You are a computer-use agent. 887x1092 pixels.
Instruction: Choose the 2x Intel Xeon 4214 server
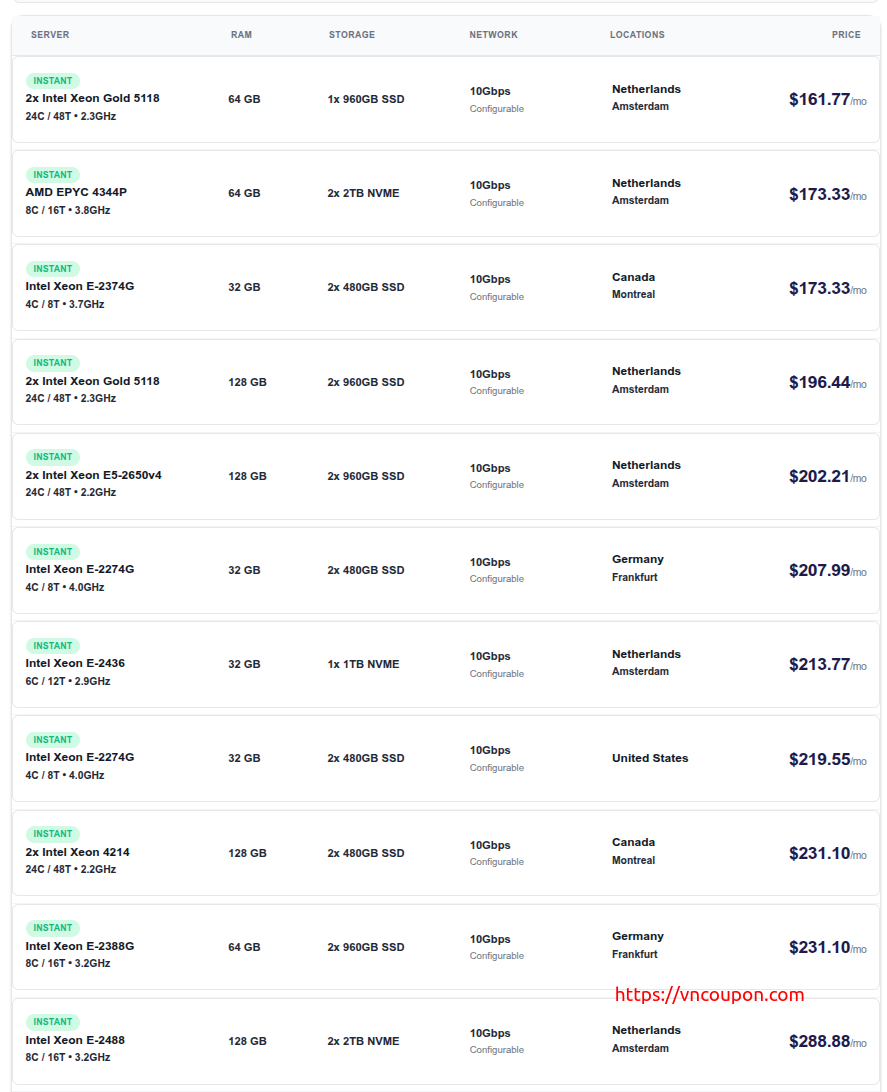tap(77, 853)
